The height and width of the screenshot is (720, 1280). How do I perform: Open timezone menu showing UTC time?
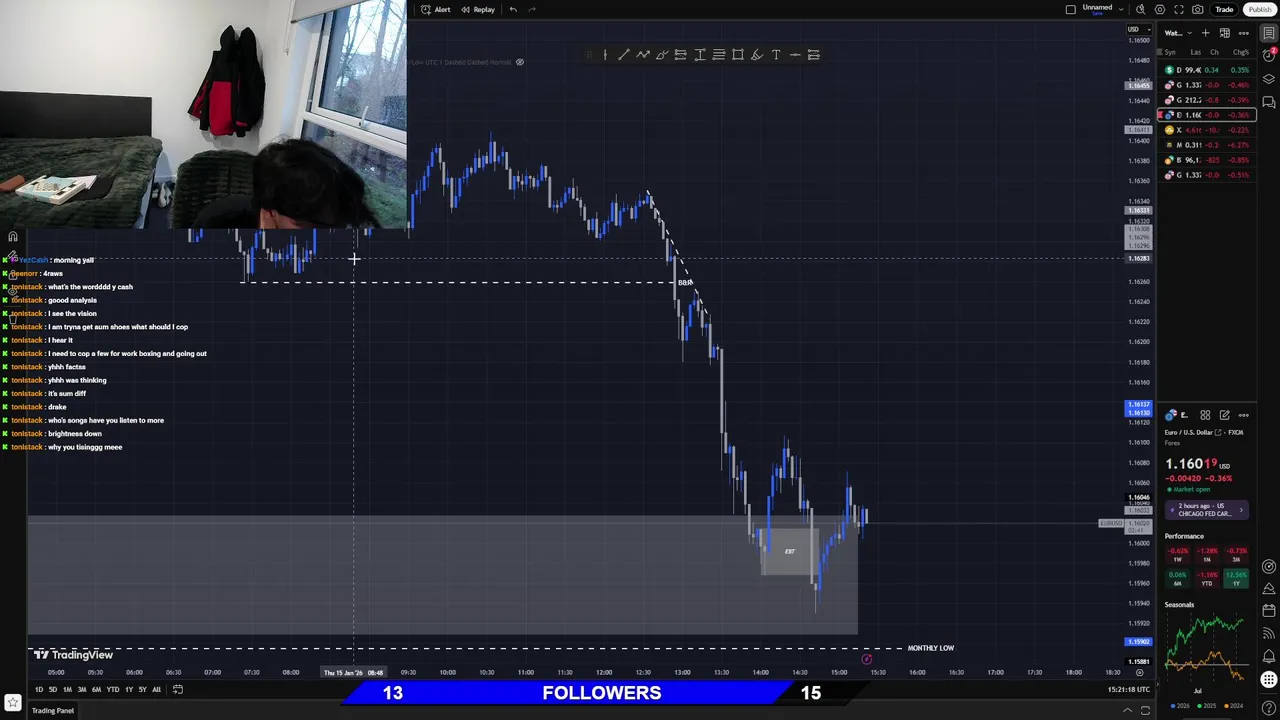pos(1128,690)
